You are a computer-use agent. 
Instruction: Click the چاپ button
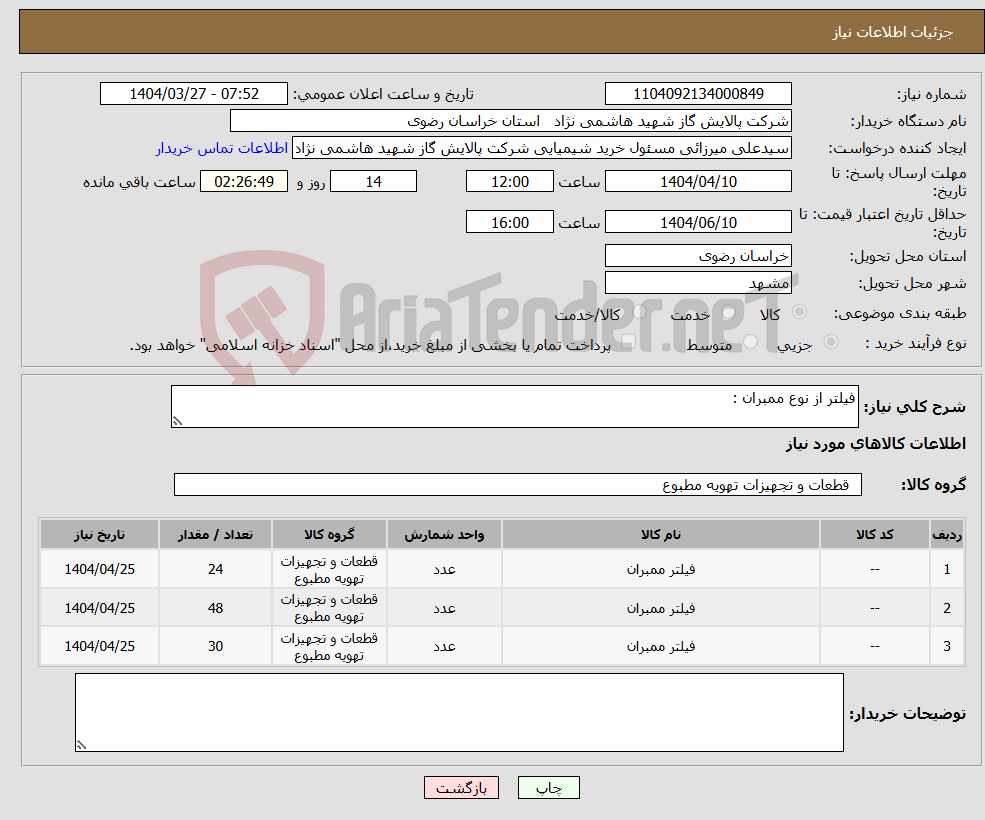pyautogui.click(x=548, y=787)
